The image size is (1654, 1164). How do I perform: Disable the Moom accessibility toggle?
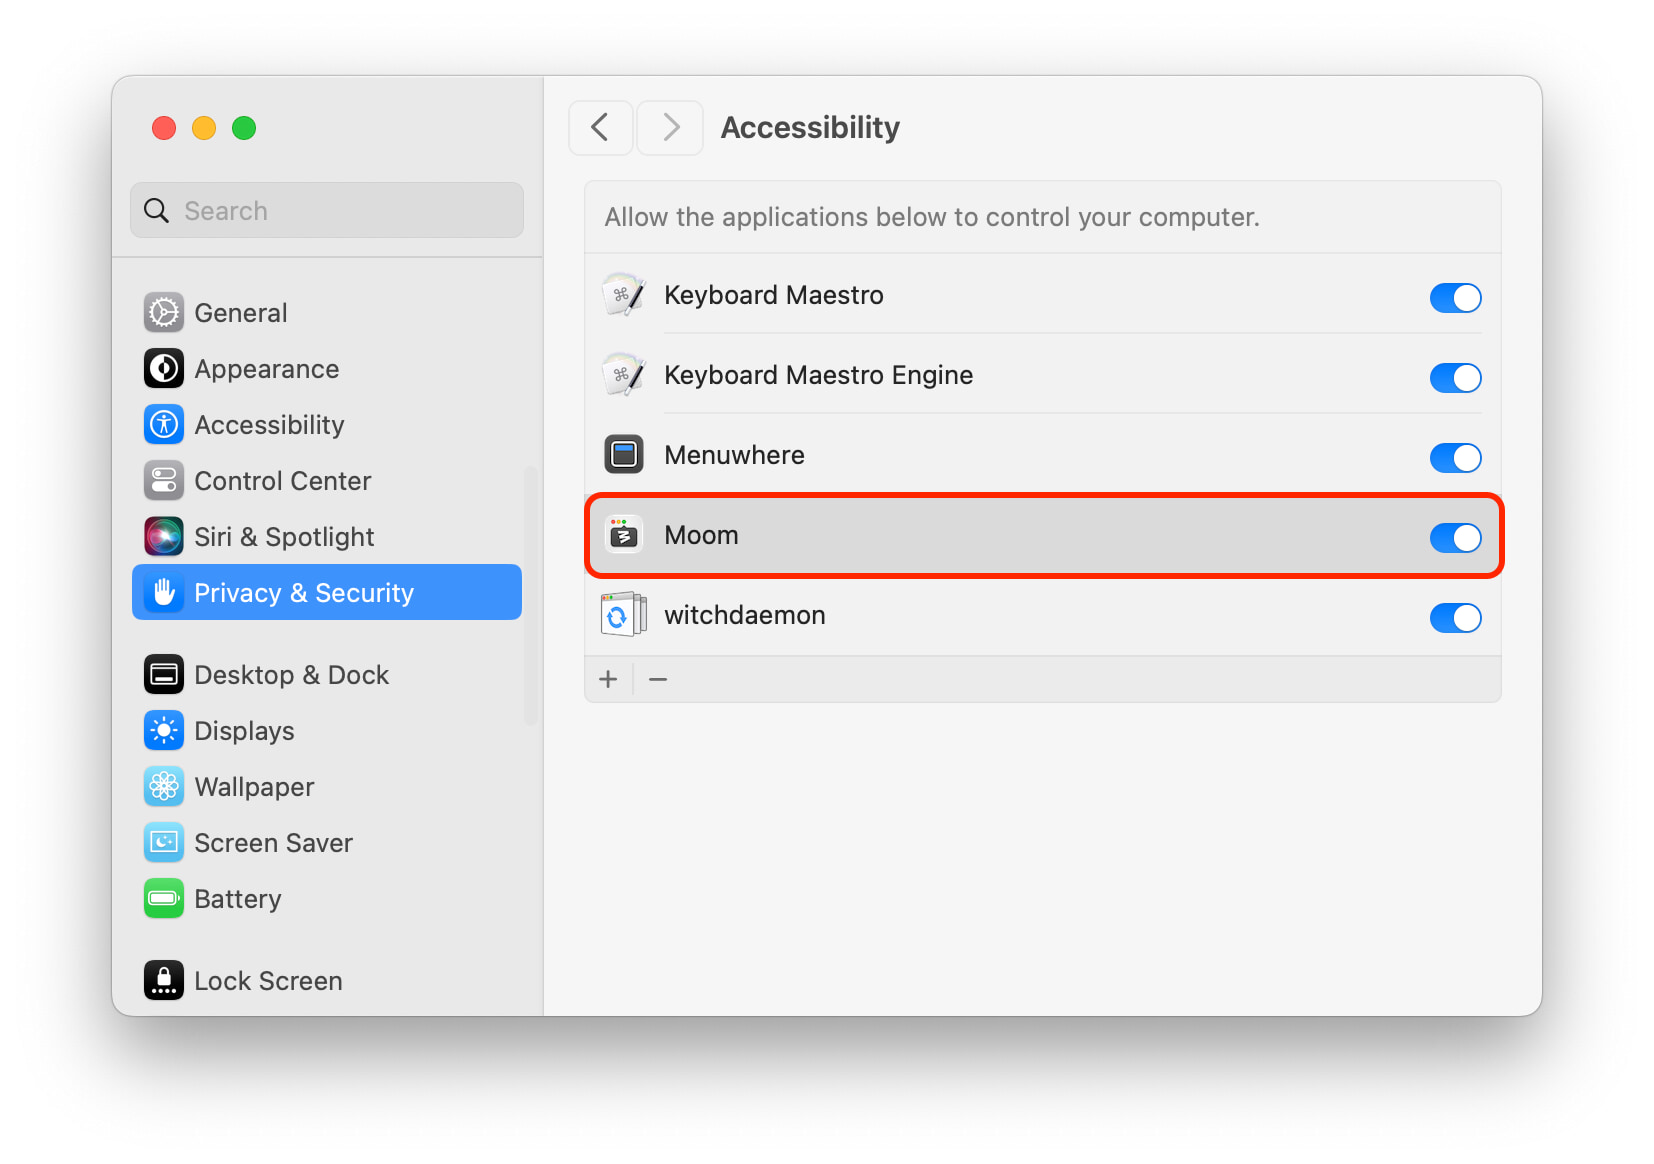[1455, 537]
